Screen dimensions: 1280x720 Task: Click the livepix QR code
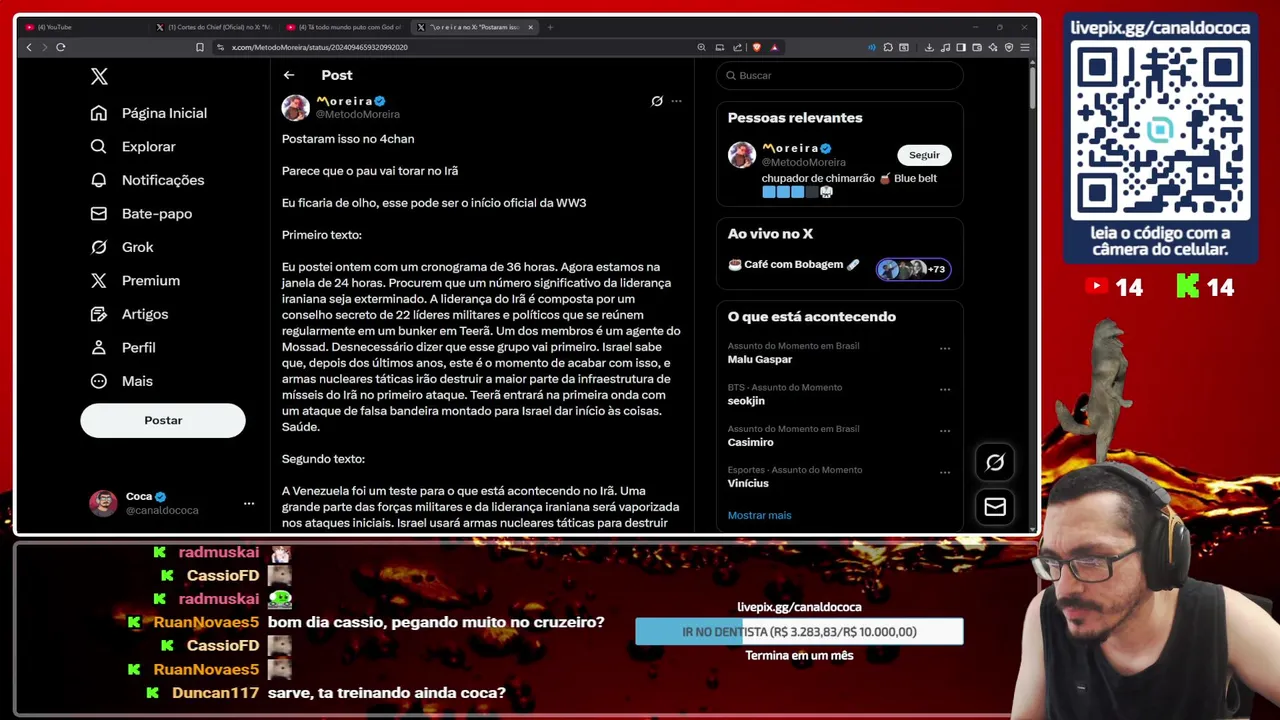(x=1160, y=130)
